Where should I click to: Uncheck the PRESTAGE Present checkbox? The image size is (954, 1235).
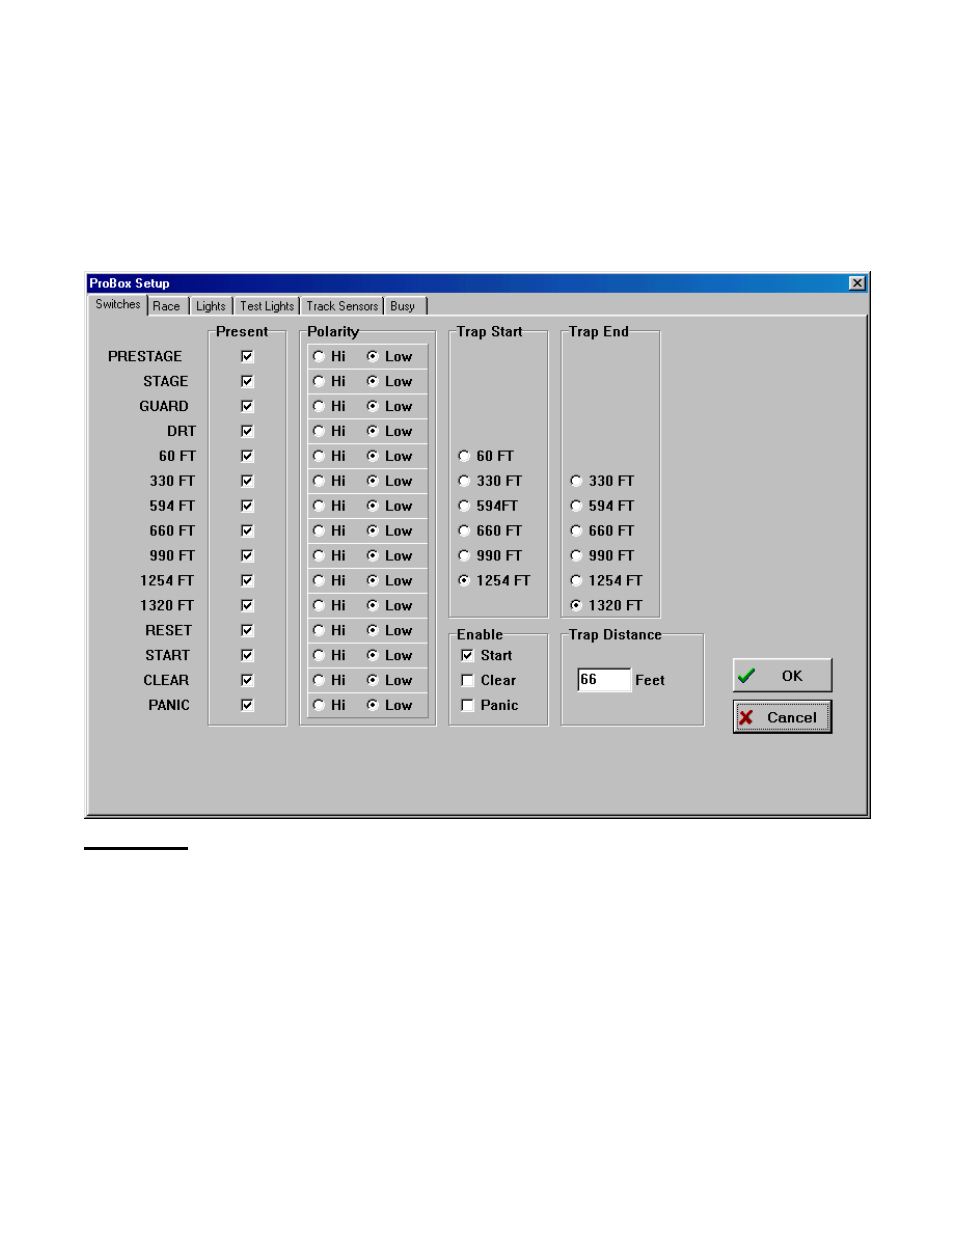point(247,356)
